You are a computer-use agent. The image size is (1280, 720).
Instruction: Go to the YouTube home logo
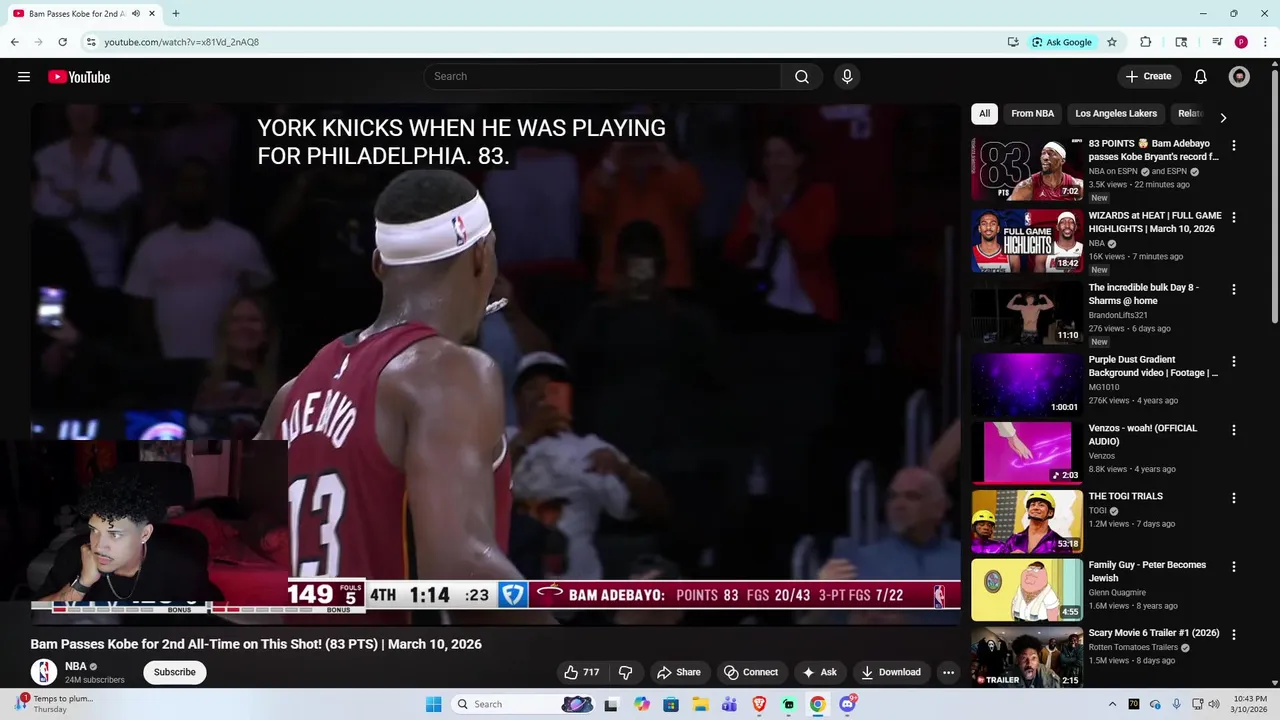tap(79, 77)
